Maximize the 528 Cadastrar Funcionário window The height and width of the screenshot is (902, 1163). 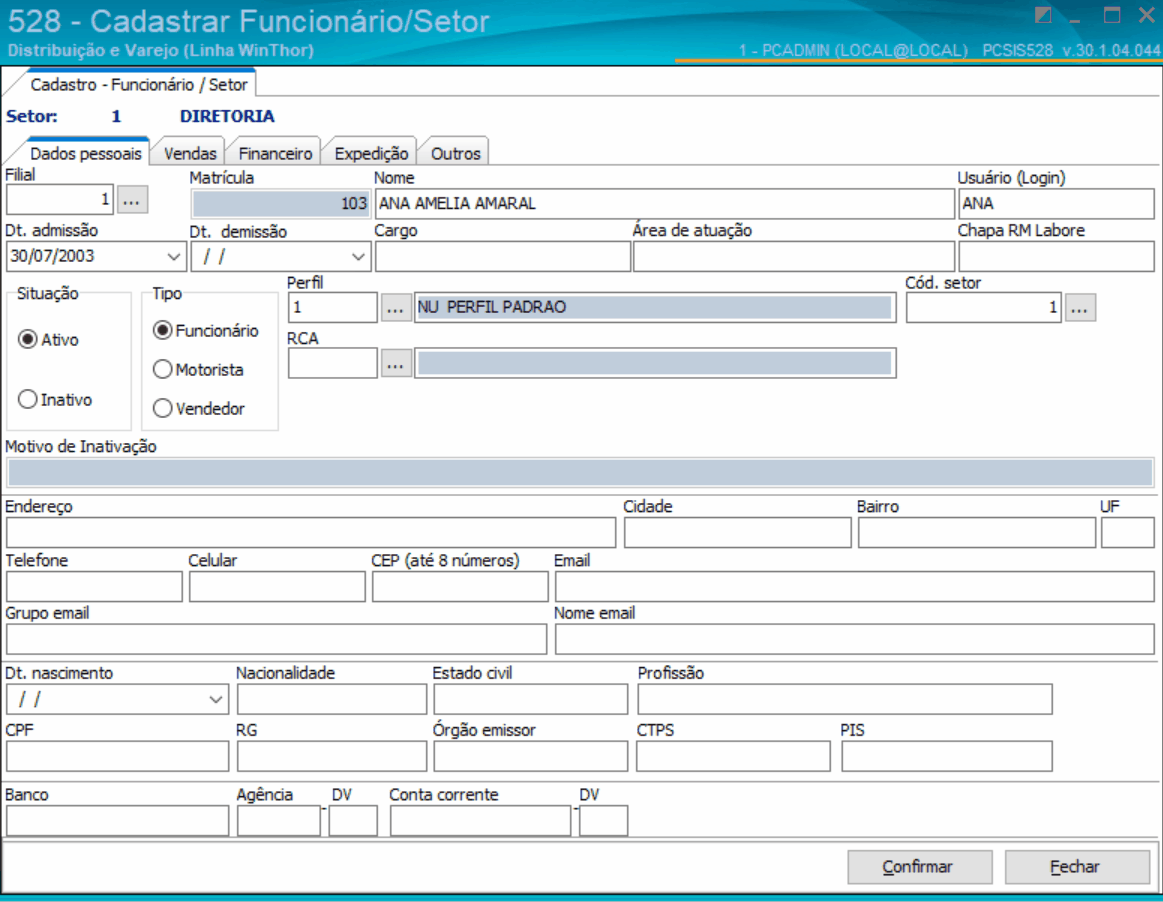1112,16
